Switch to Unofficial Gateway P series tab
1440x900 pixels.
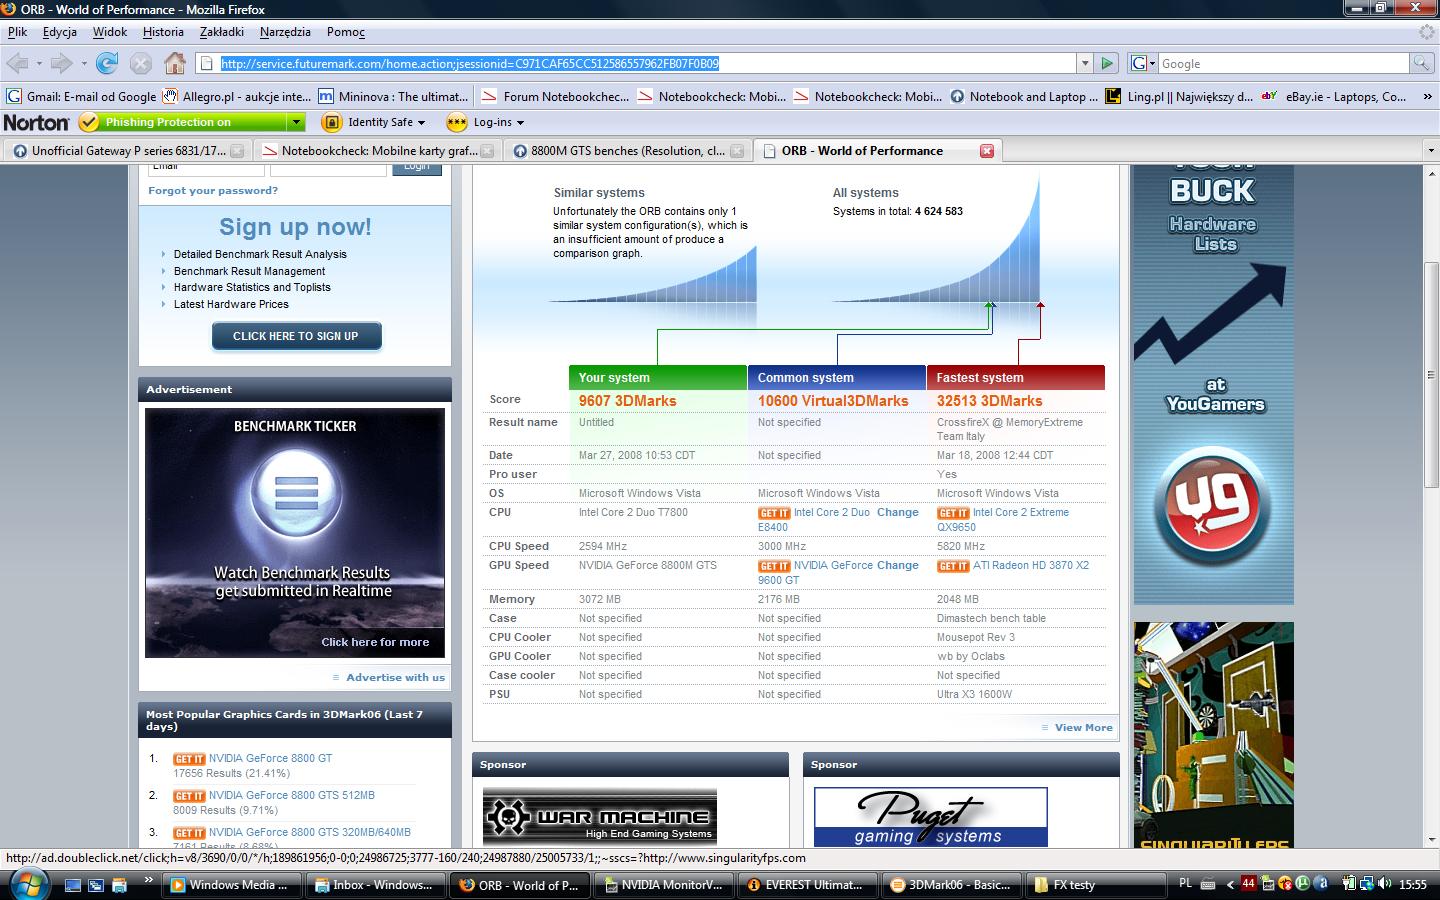(128, 151)
